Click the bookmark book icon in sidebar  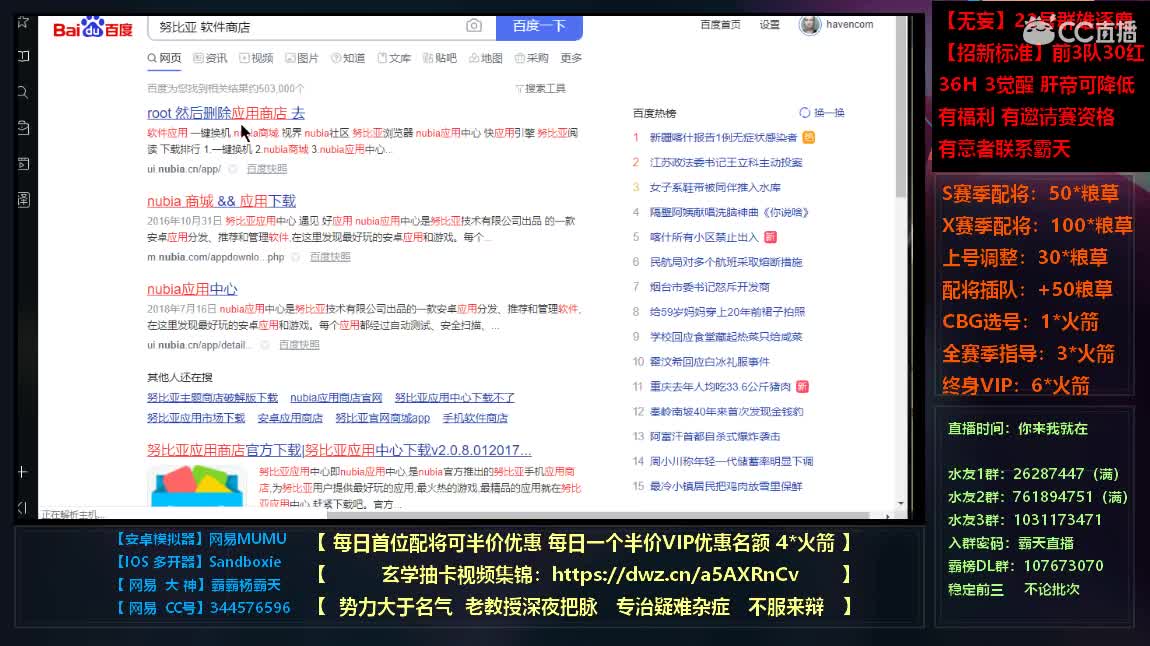pyautogui.click(x=23, y=56)
